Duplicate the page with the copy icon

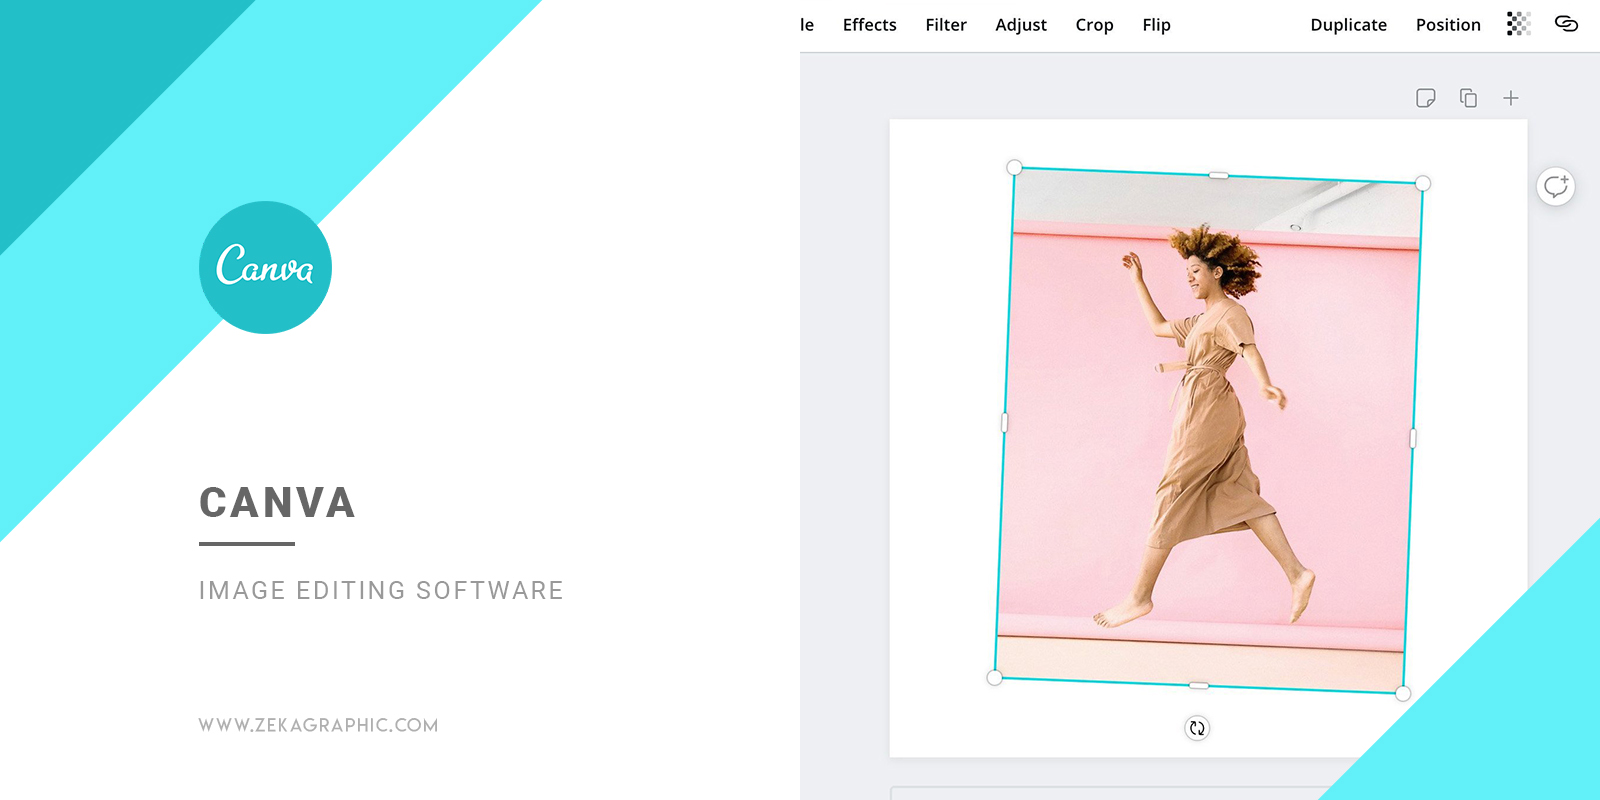pos(1468,98)
